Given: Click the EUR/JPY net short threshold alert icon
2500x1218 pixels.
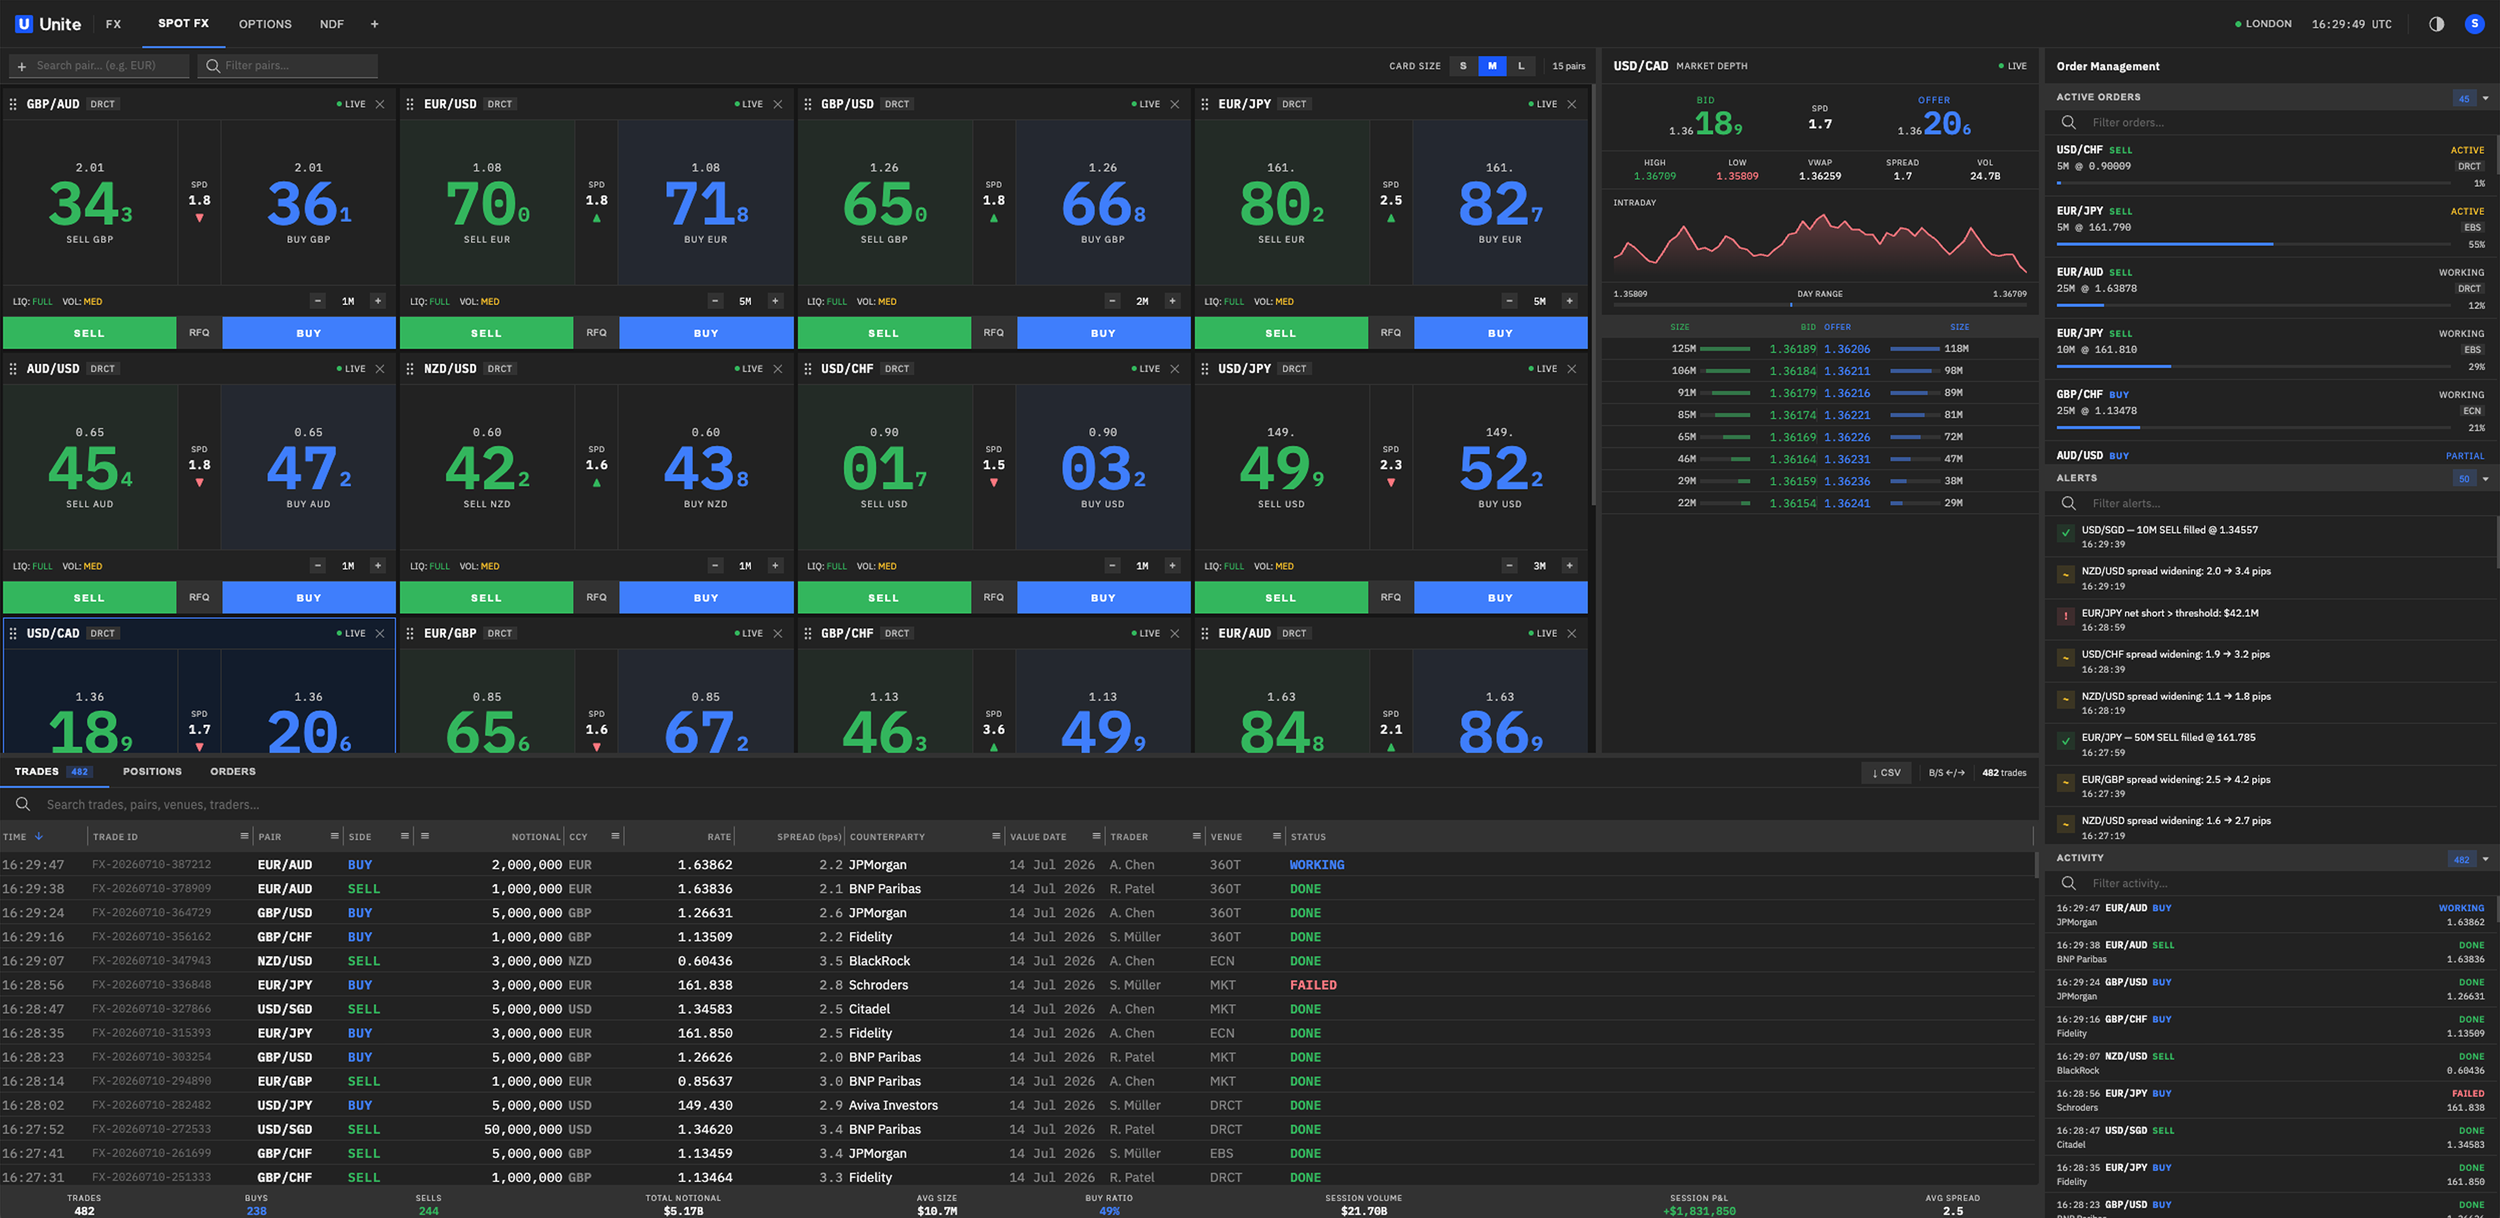Looking at the screenshot, I should 2065,616.
